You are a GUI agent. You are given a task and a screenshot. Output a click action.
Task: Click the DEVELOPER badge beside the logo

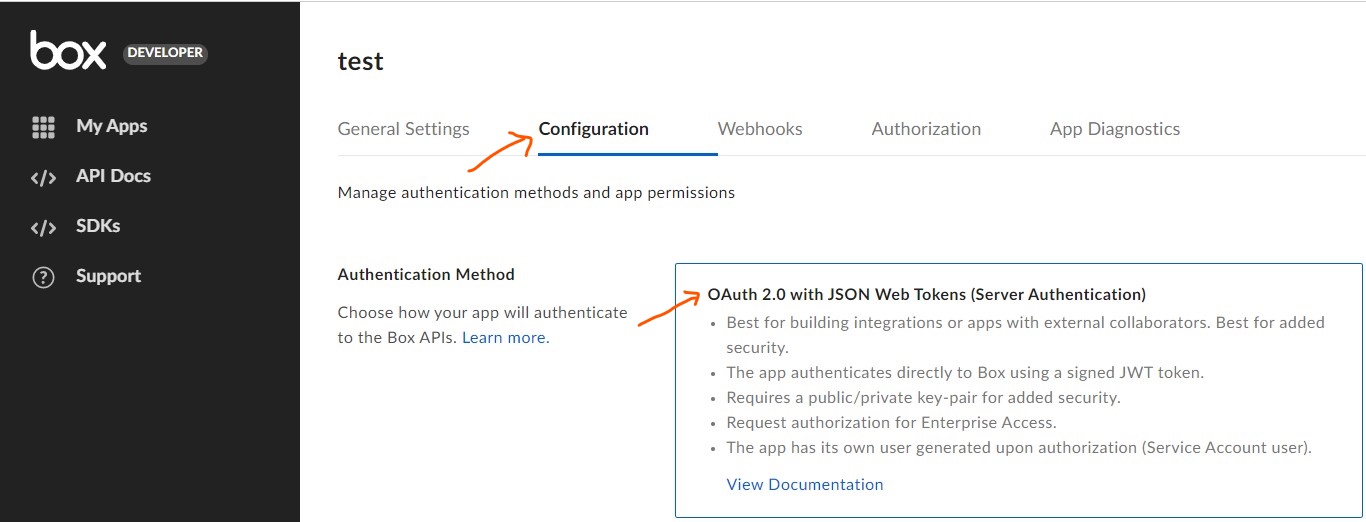(x=165, y=53)
